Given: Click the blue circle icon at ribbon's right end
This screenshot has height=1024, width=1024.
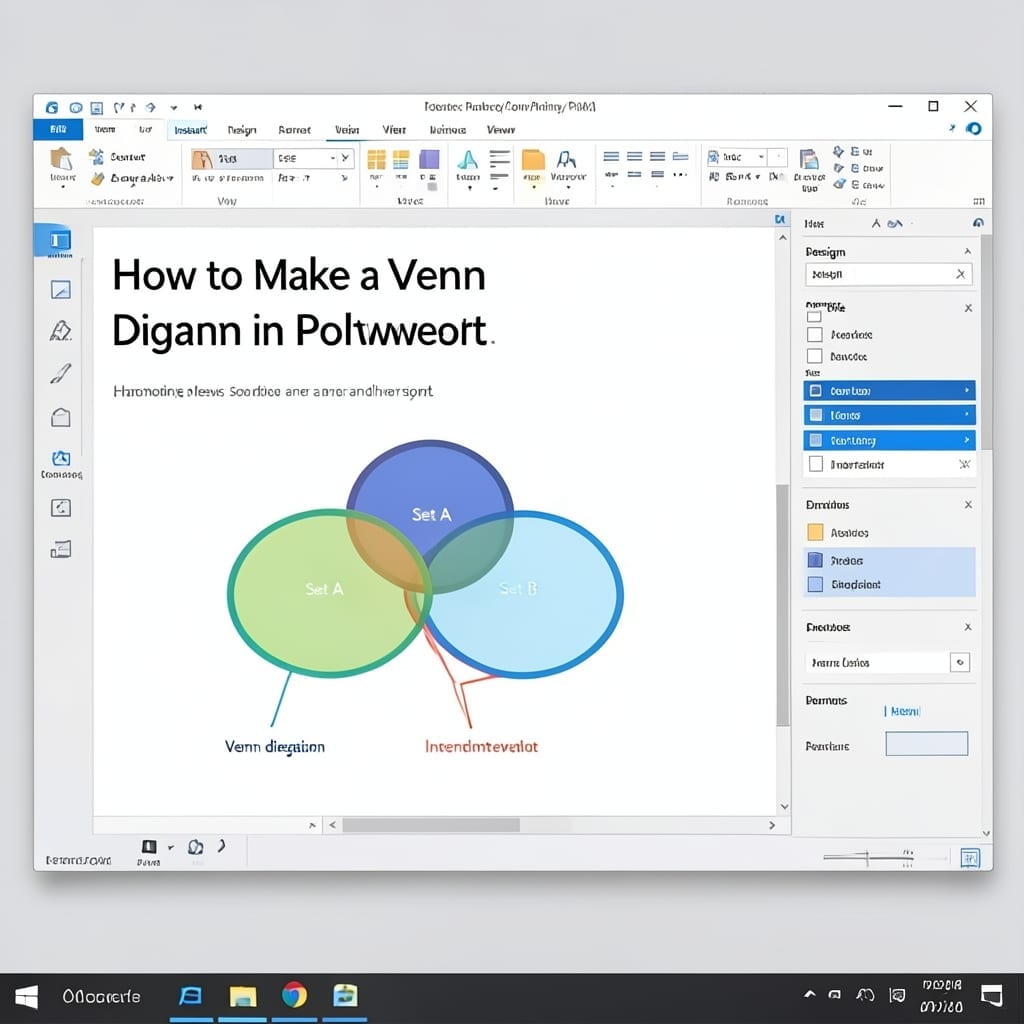Looking at the screenshot, I should (974, 129).
